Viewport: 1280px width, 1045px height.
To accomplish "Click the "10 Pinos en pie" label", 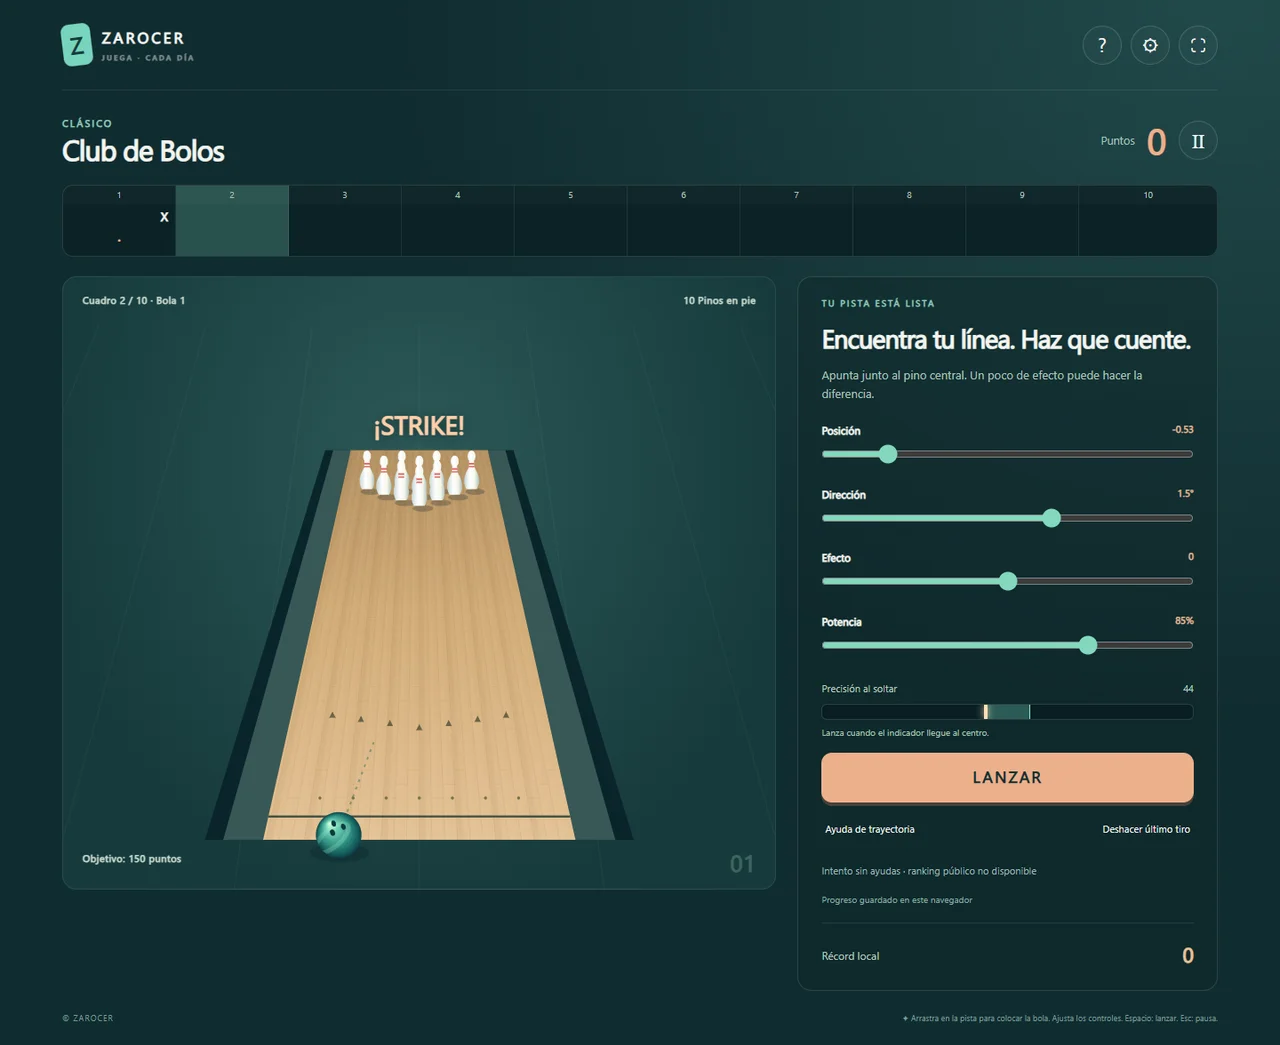I will [719, 300].
